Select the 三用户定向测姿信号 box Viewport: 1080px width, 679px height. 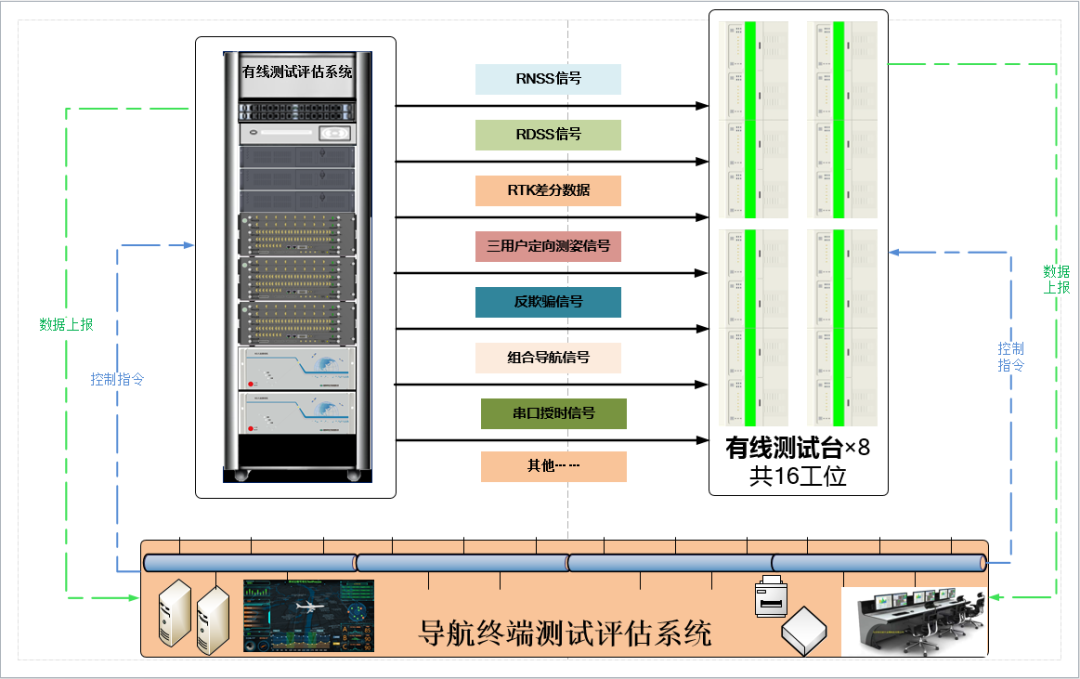click(548, 247)
